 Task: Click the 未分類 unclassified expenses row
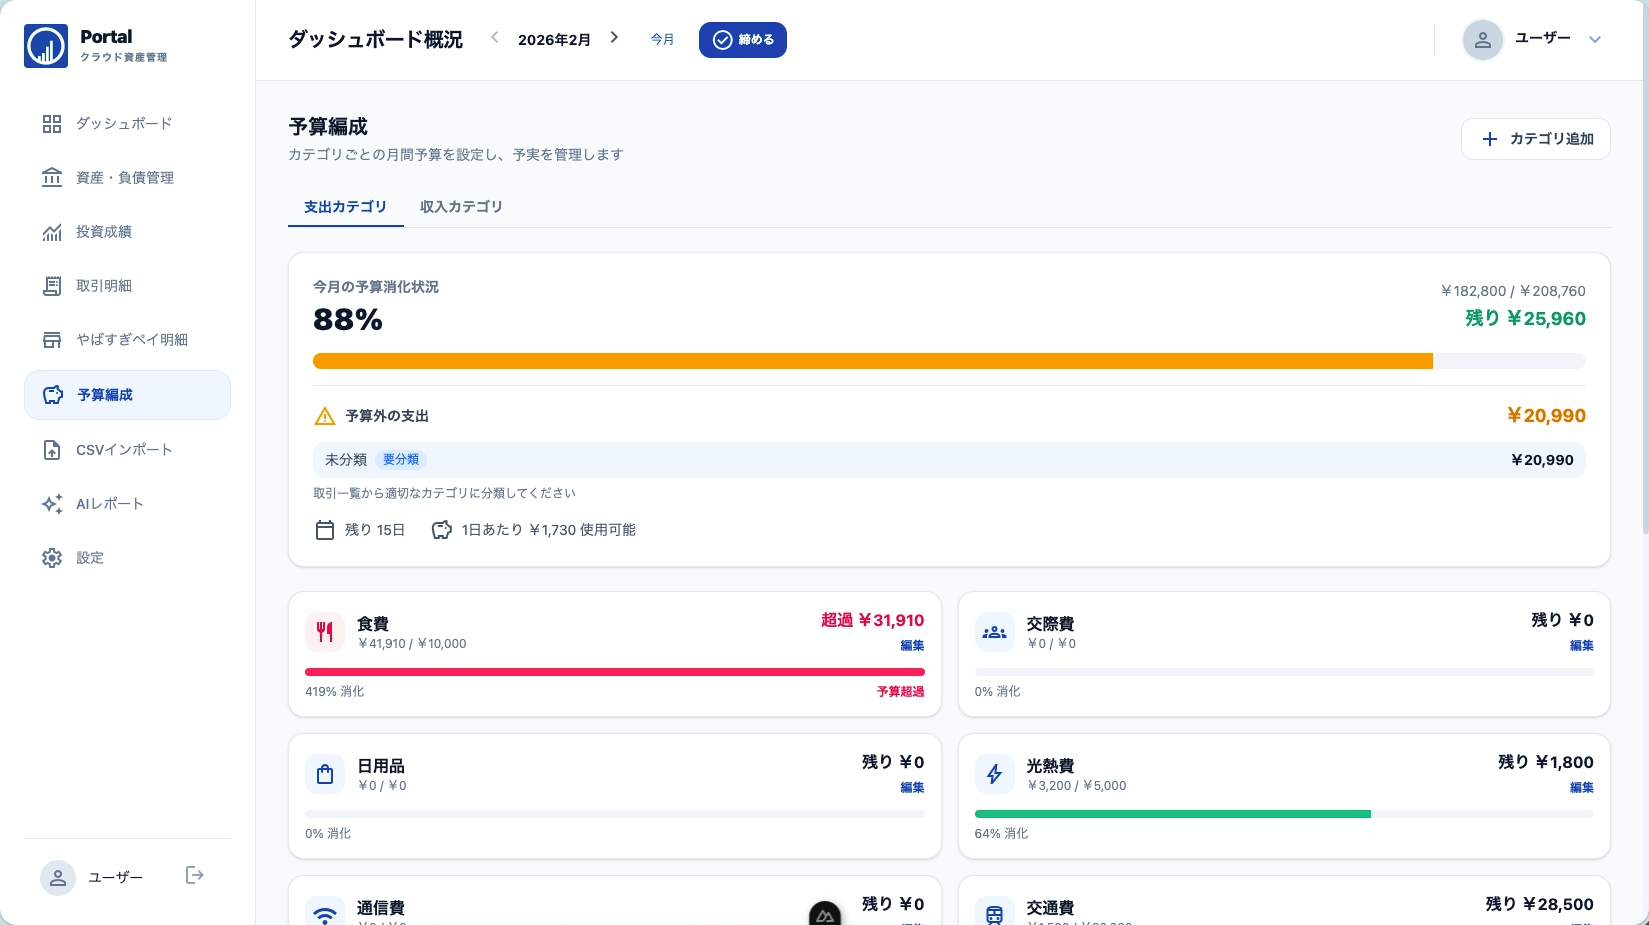coord(948,460)
